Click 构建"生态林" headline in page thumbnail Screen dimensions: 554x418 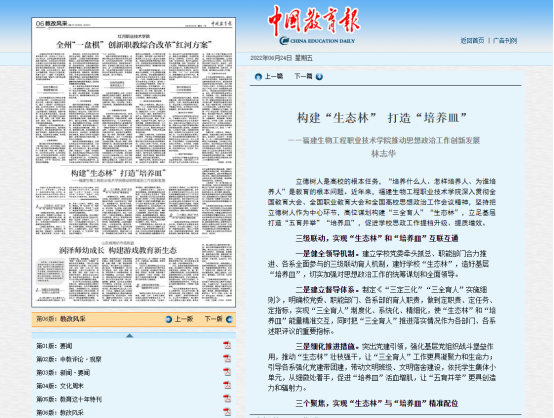[x=118, y=173]
